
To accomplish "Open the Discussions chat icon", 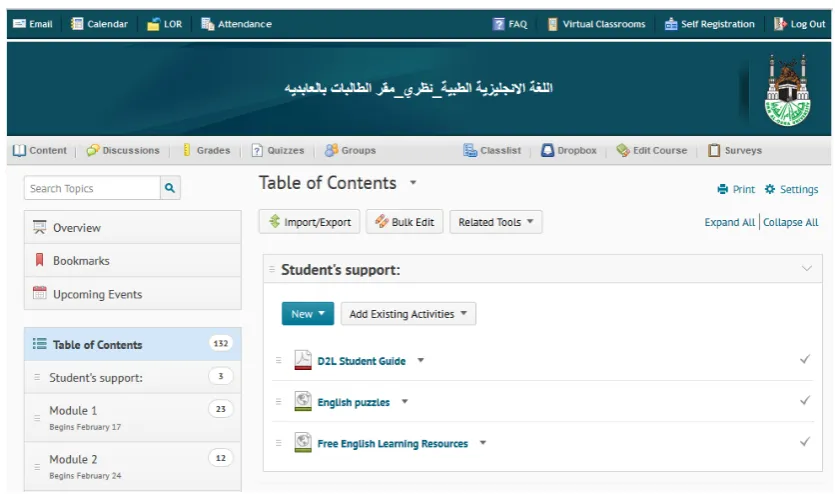I will coord(93,151).
